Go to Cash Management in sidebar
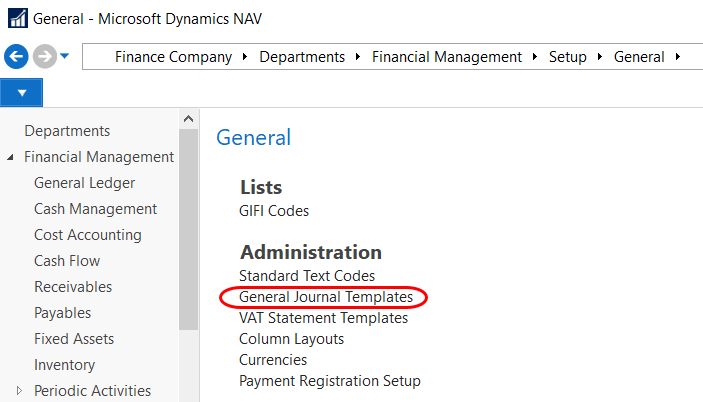Screen dimensions: 703x402 point(95,209)
